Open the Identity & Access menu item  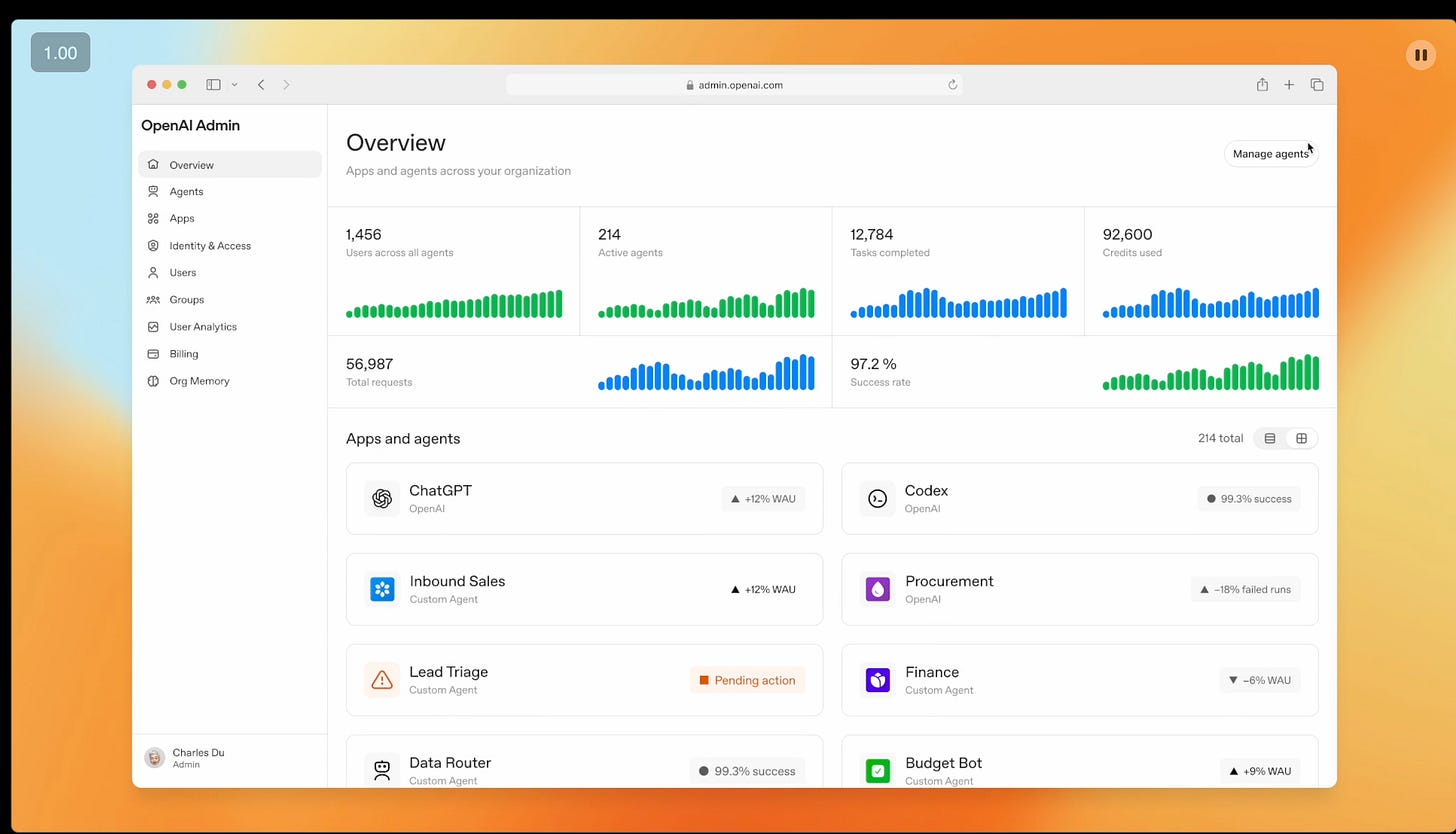[x=230, y=245]
